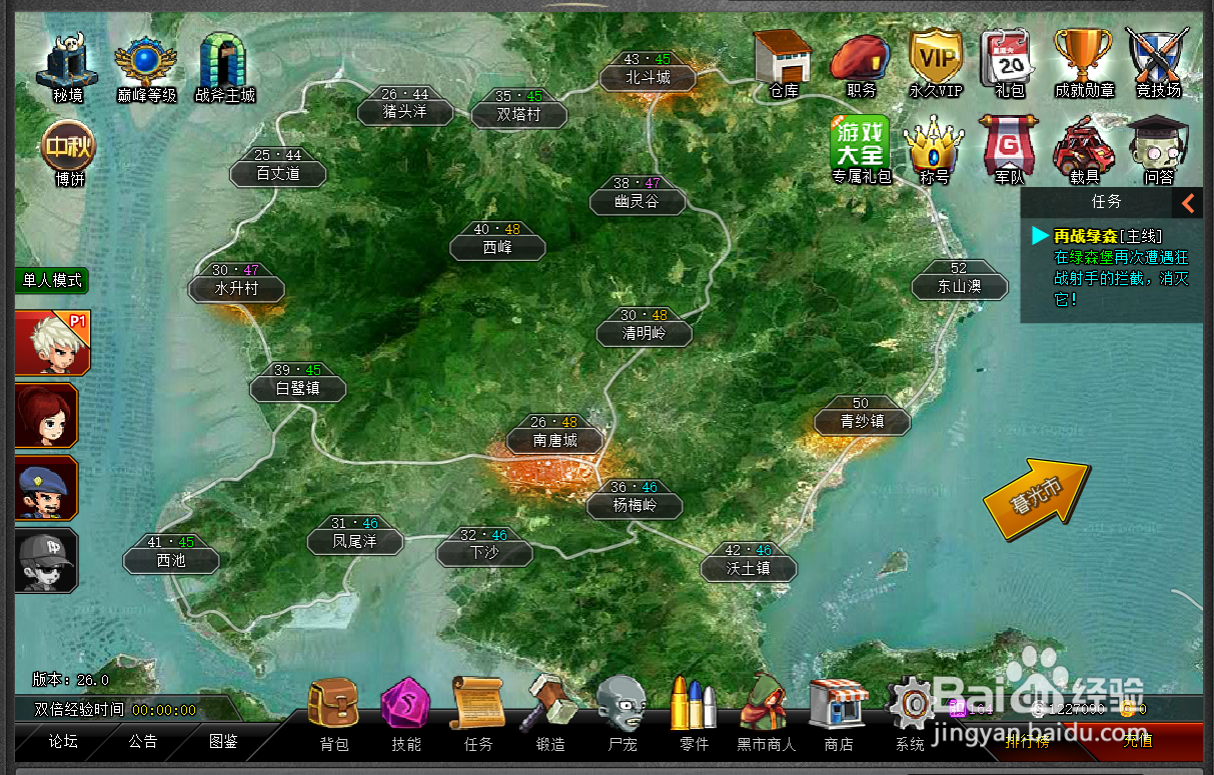This screenshot has height=775, width=1214.
Task: Open the 技能 skills icon
Action: (406, 715)
